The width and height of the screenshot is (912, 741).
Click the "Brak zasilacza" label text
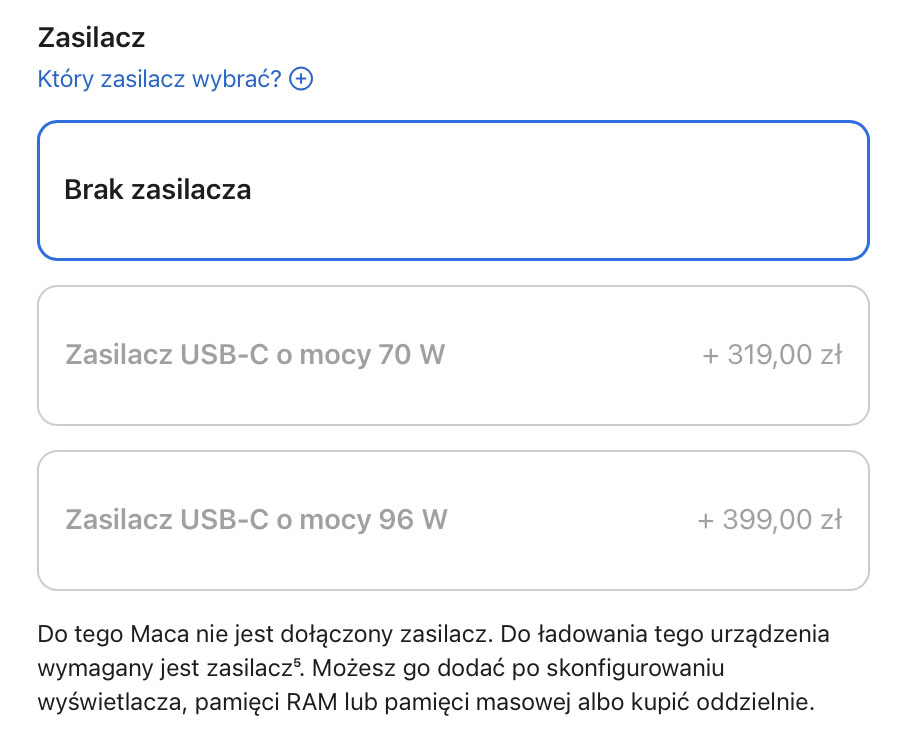(x=157, y=190)
